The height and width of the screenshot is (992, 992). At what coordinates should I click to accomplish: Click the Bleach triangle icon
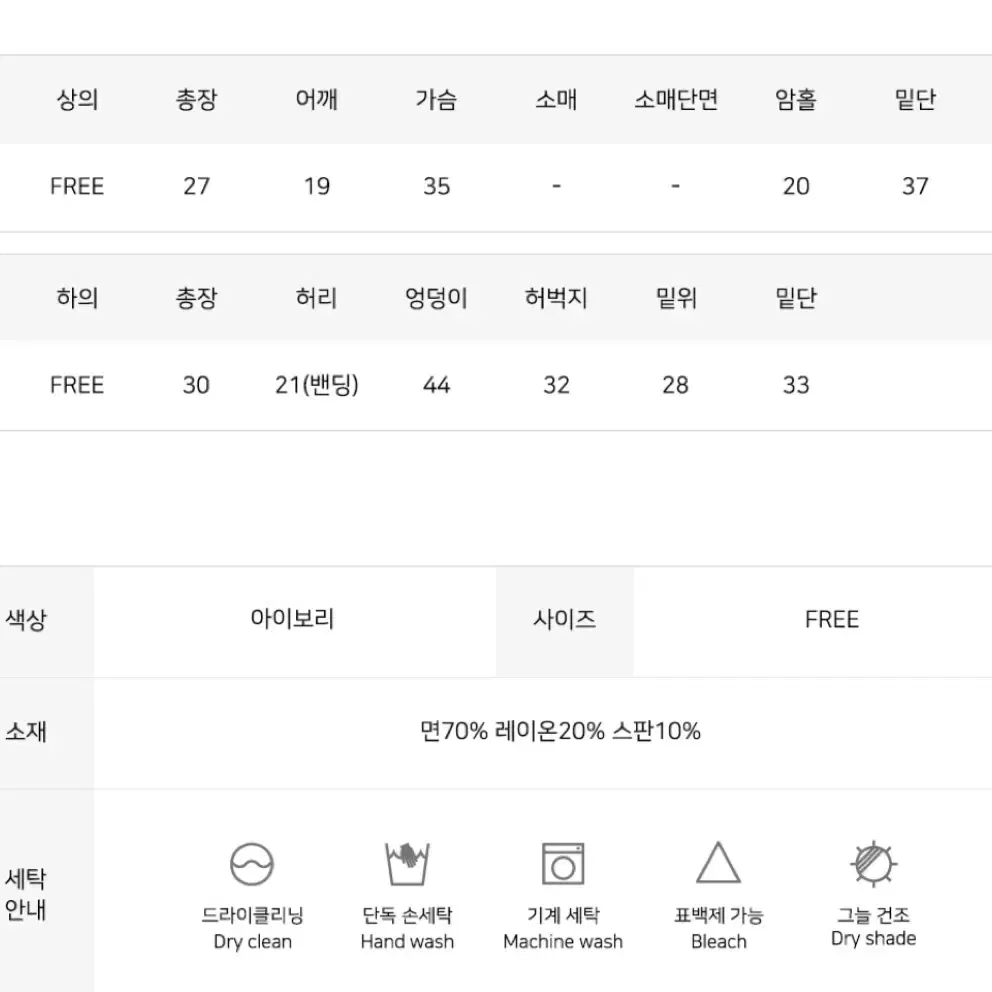click(x=718, y=862)
